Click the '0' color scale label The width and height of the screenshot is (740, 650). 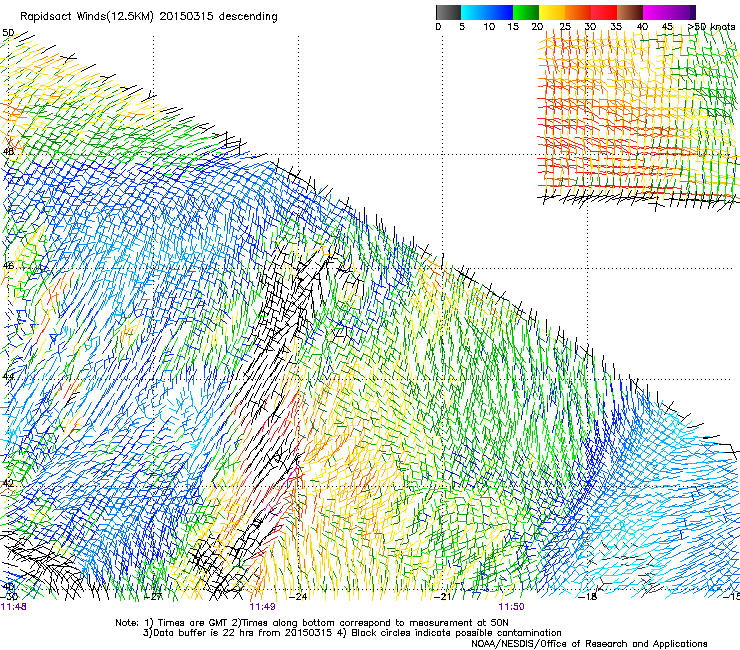click(x=438, y=27)
